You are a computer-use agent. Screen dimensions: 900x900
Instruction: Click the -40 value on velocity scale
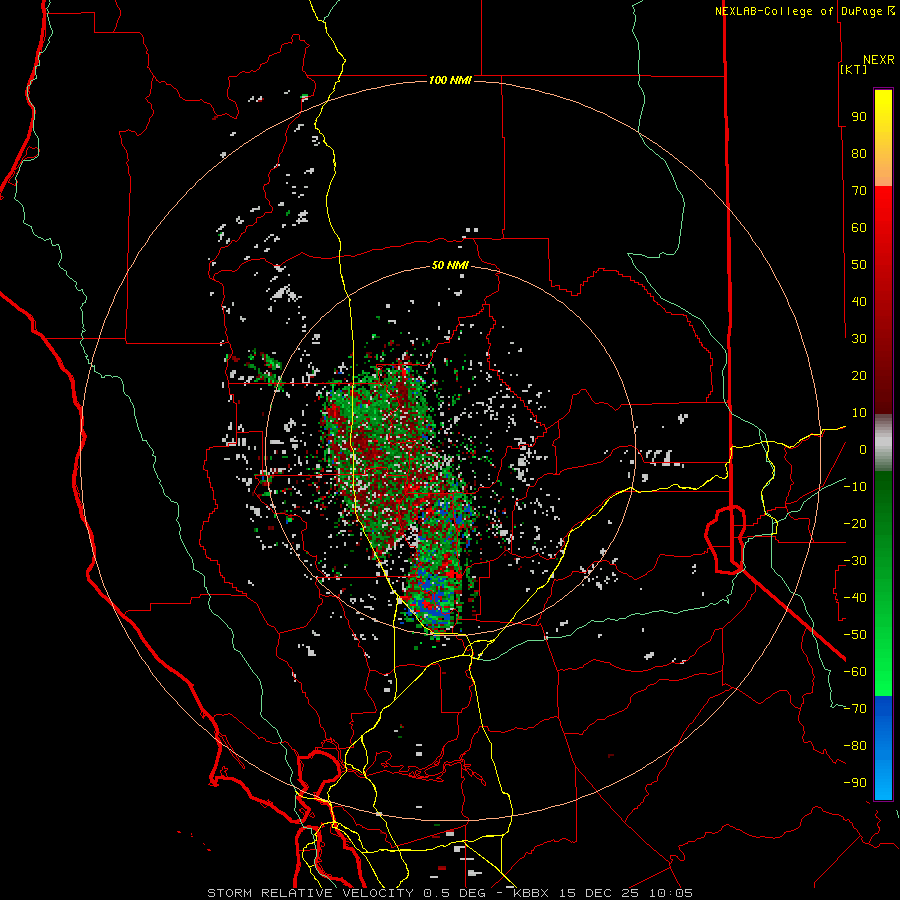point(855,598)
